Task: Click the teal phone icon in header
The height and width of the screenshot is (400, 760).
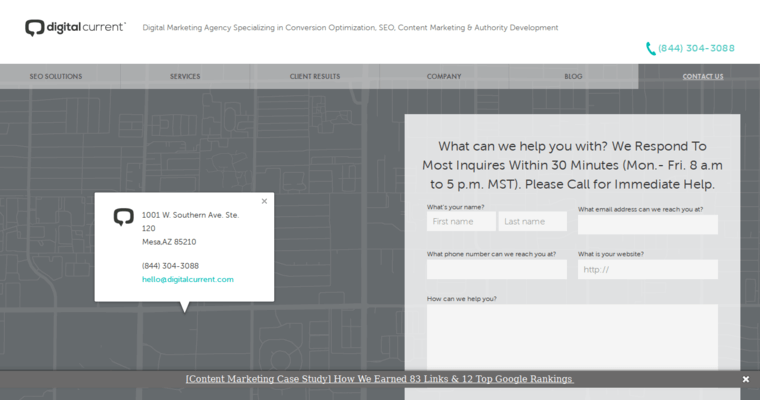Action: point(650,48)
